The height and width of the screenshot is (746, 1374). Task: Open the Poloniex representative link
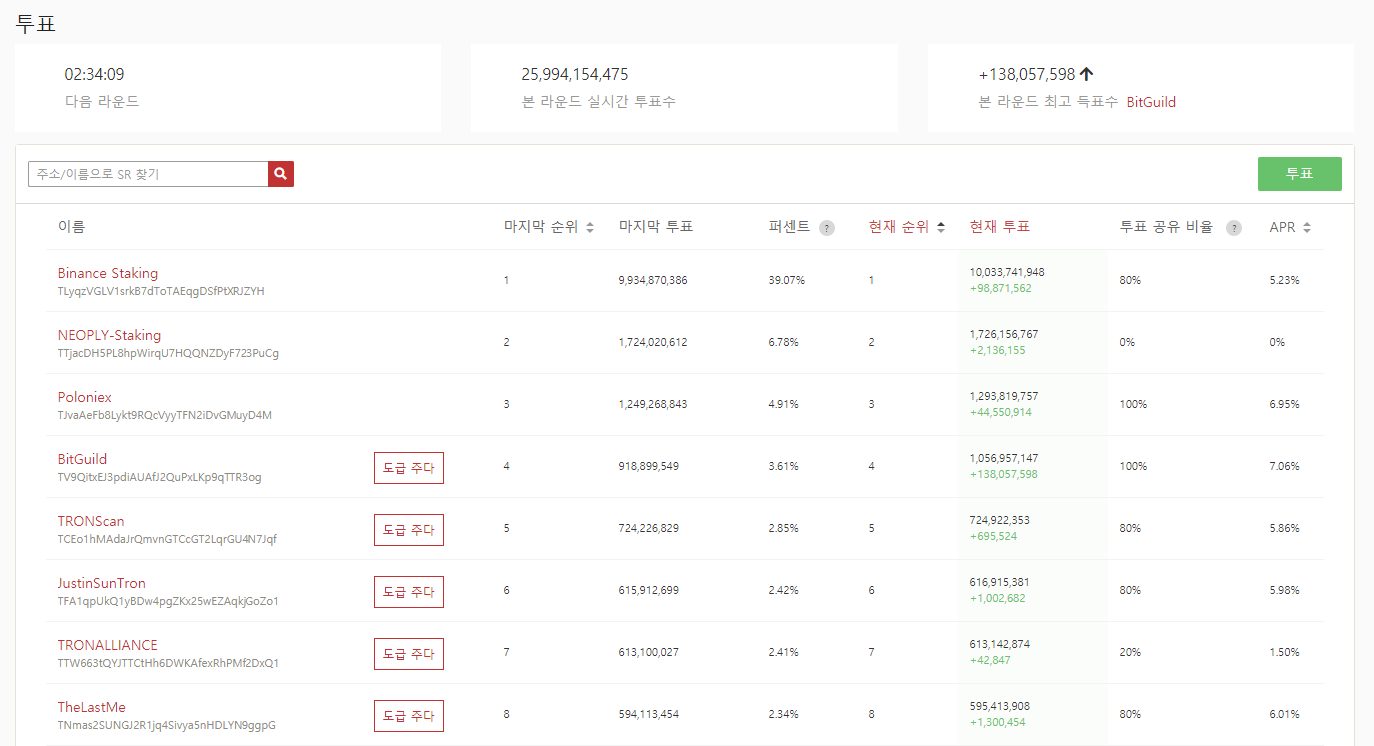[85, 397]
